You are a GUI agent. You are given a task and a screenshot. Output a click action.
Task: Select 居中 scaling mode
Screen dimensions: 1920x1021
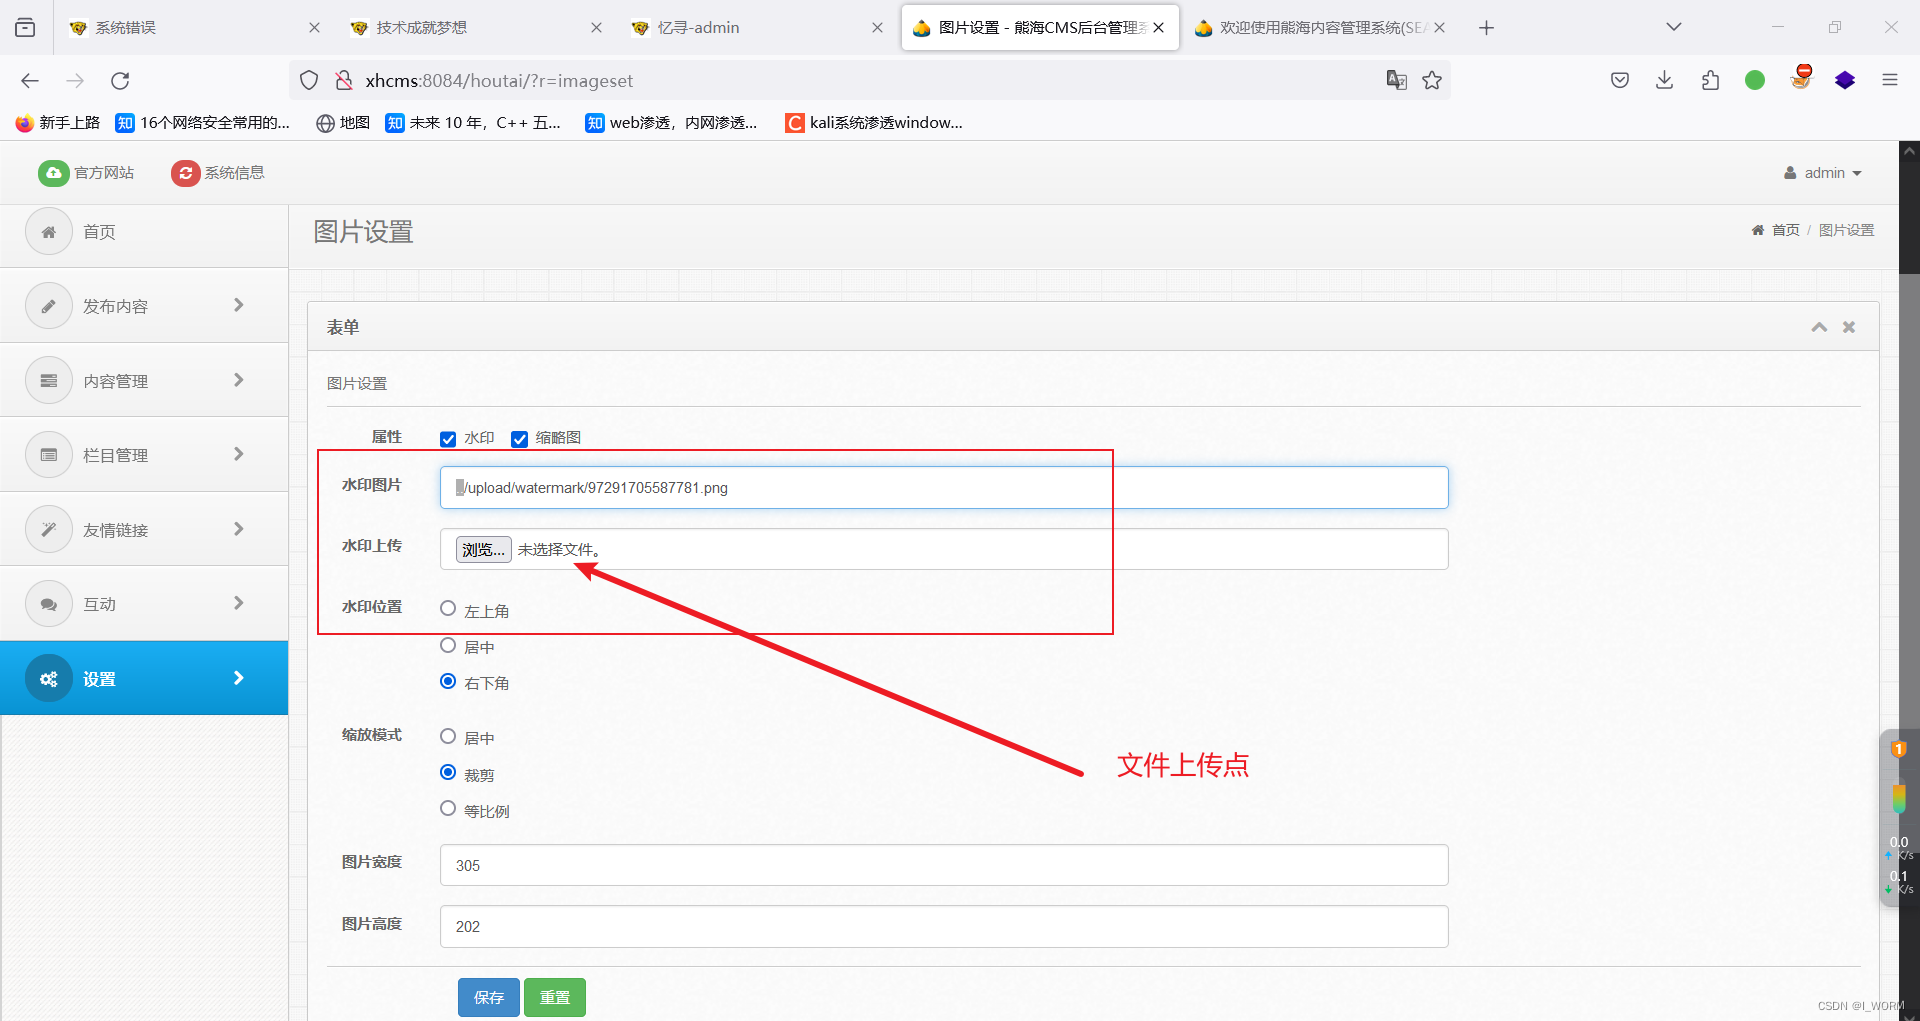tap(448, 737)
